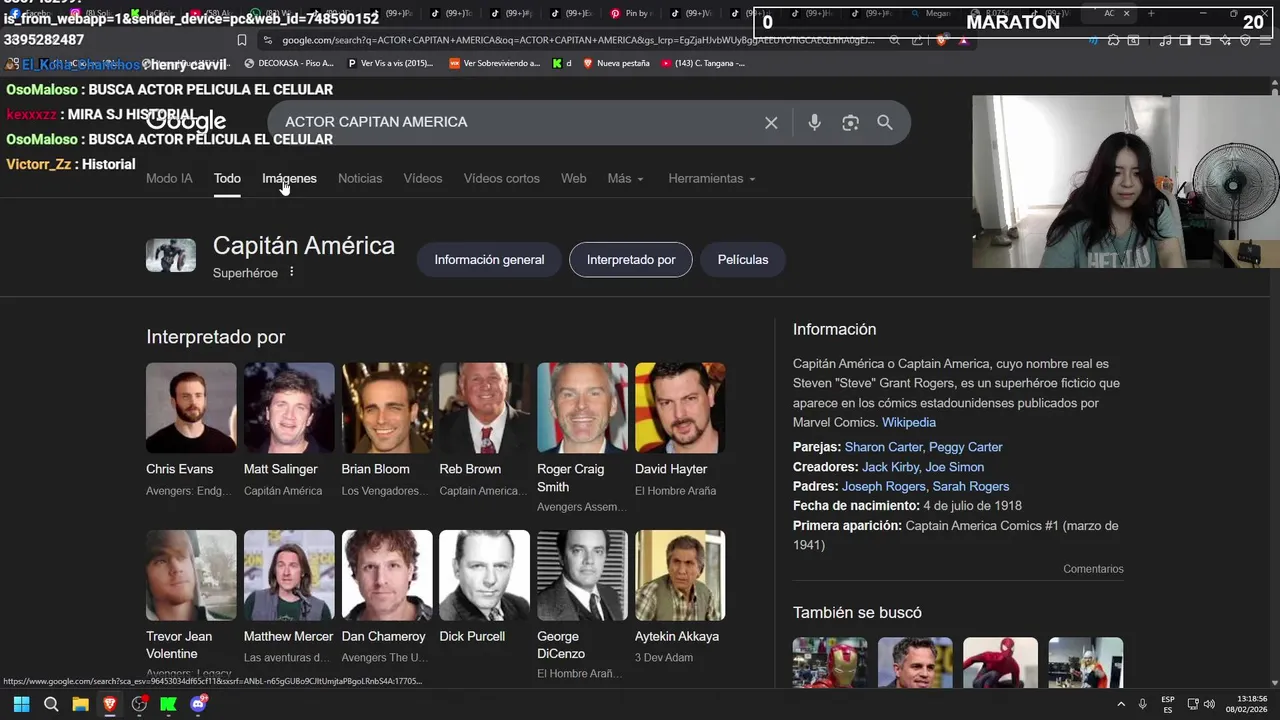1280x720 pixels.
Task: Open Brian Bloom photo card
Action: (x=387, y=408)
